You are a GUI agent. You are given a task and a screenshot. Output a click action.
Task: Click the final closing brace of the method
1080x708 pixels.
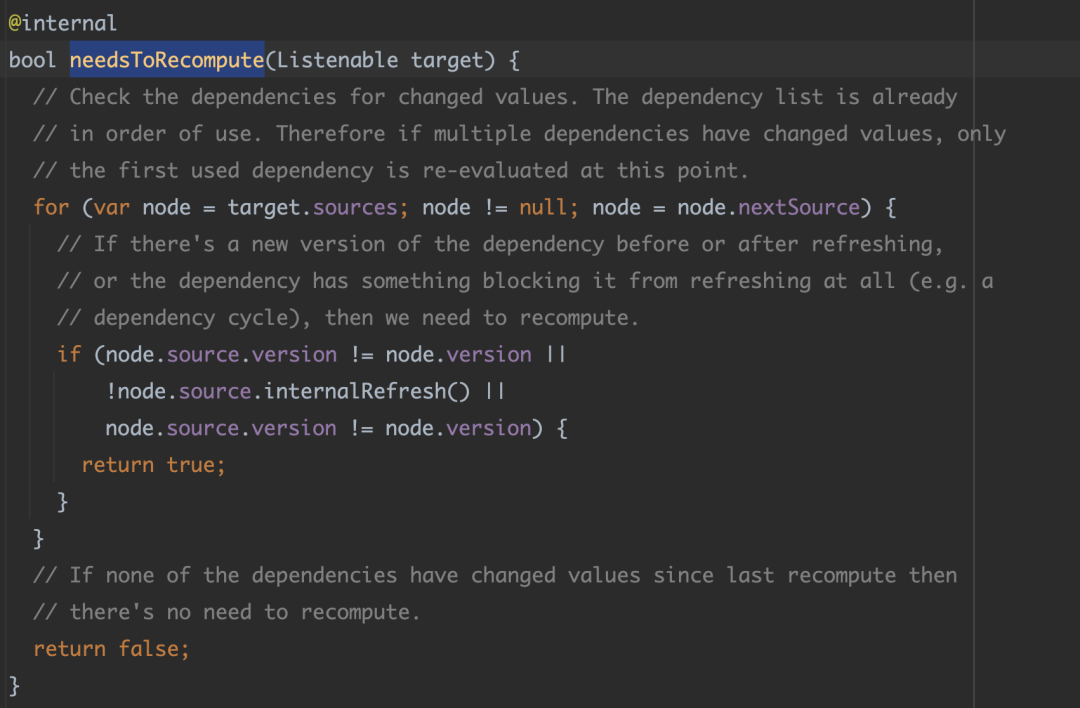(x=15, y=685)
